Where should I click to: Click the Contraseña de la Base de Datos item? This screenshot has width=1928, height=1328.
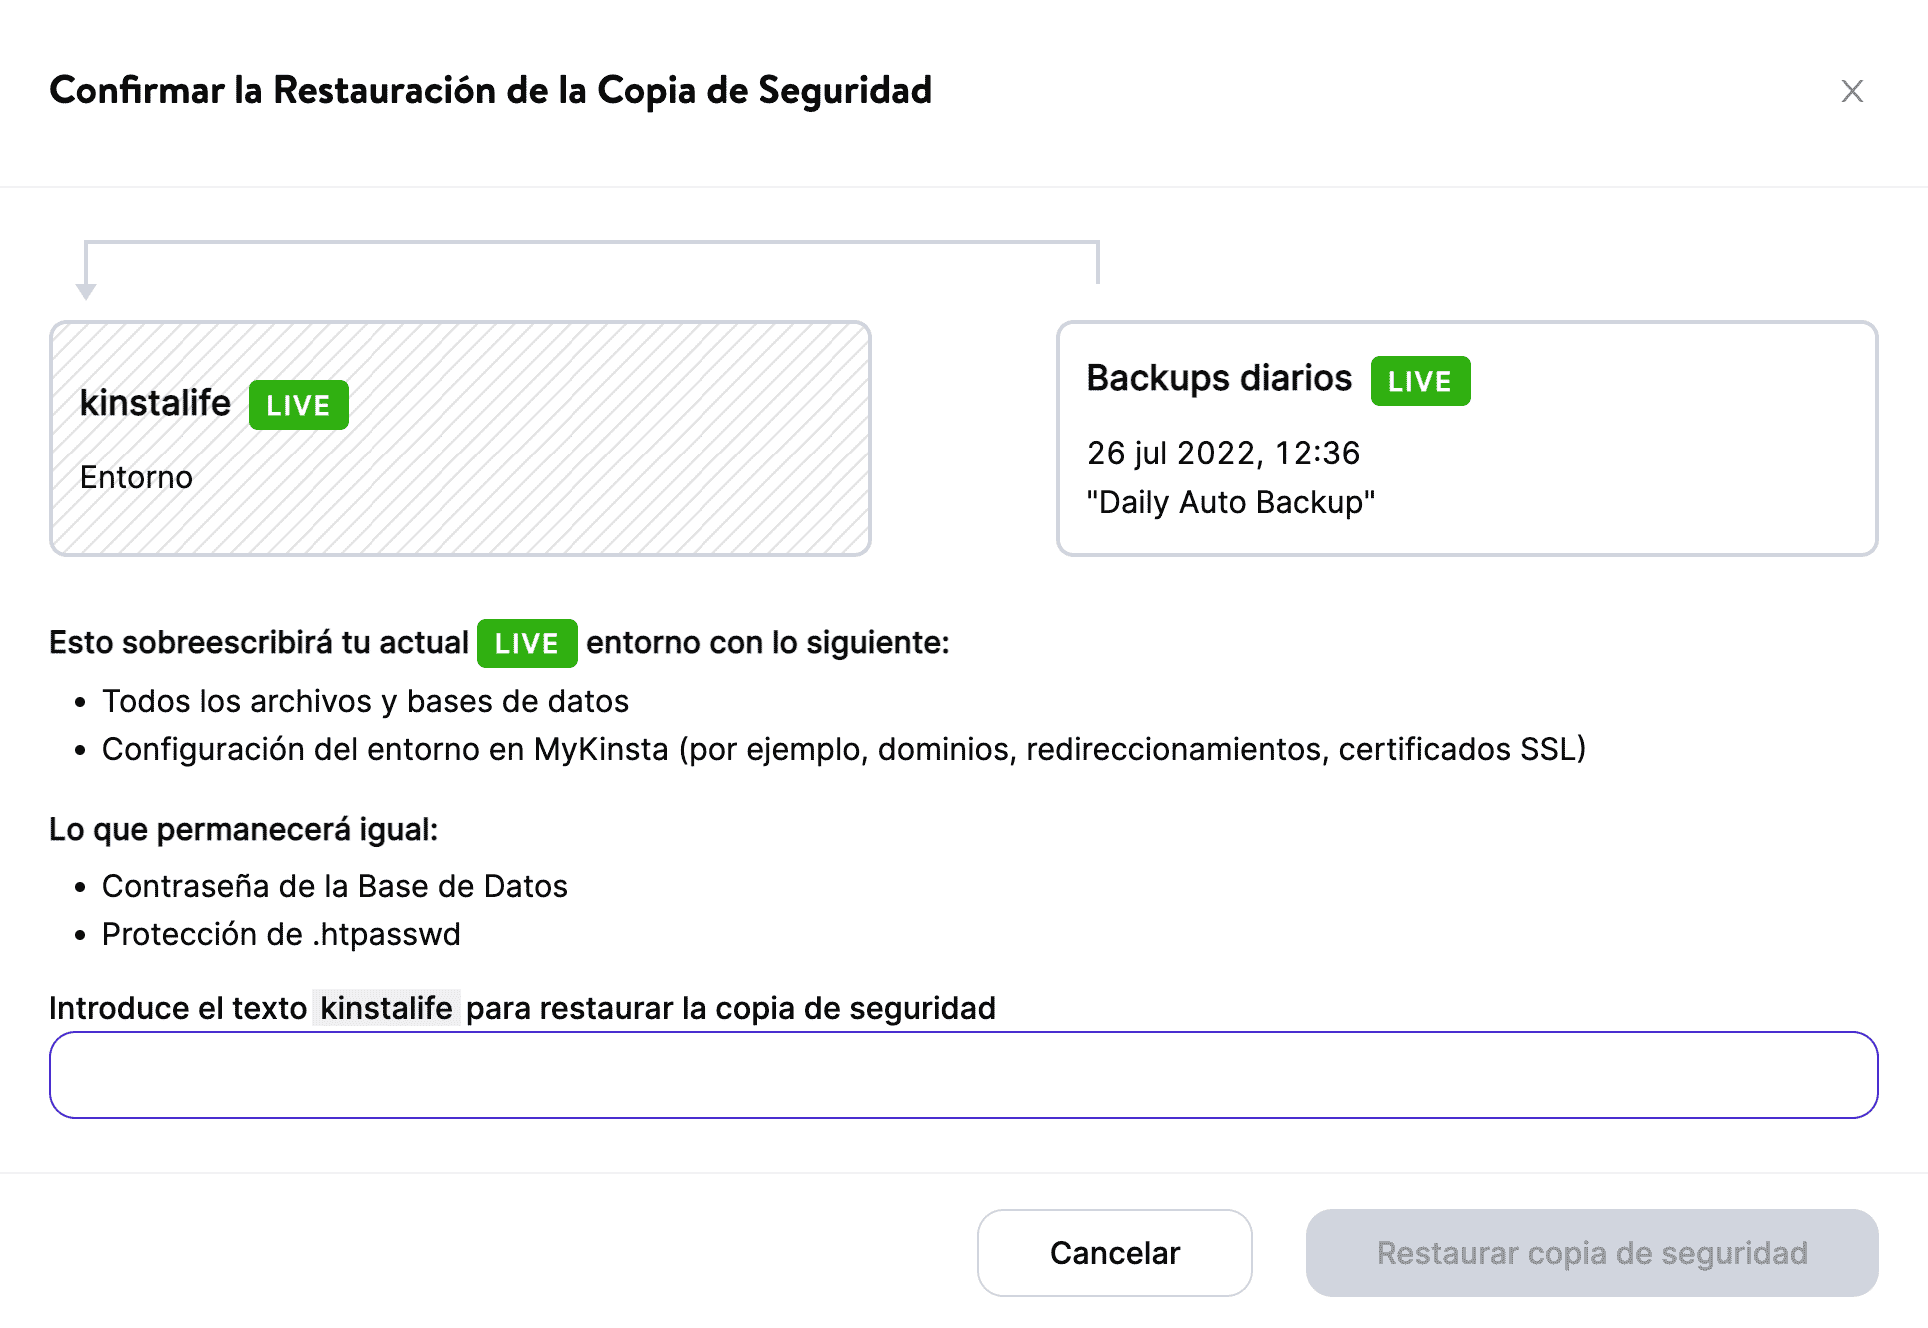(334, 886)
